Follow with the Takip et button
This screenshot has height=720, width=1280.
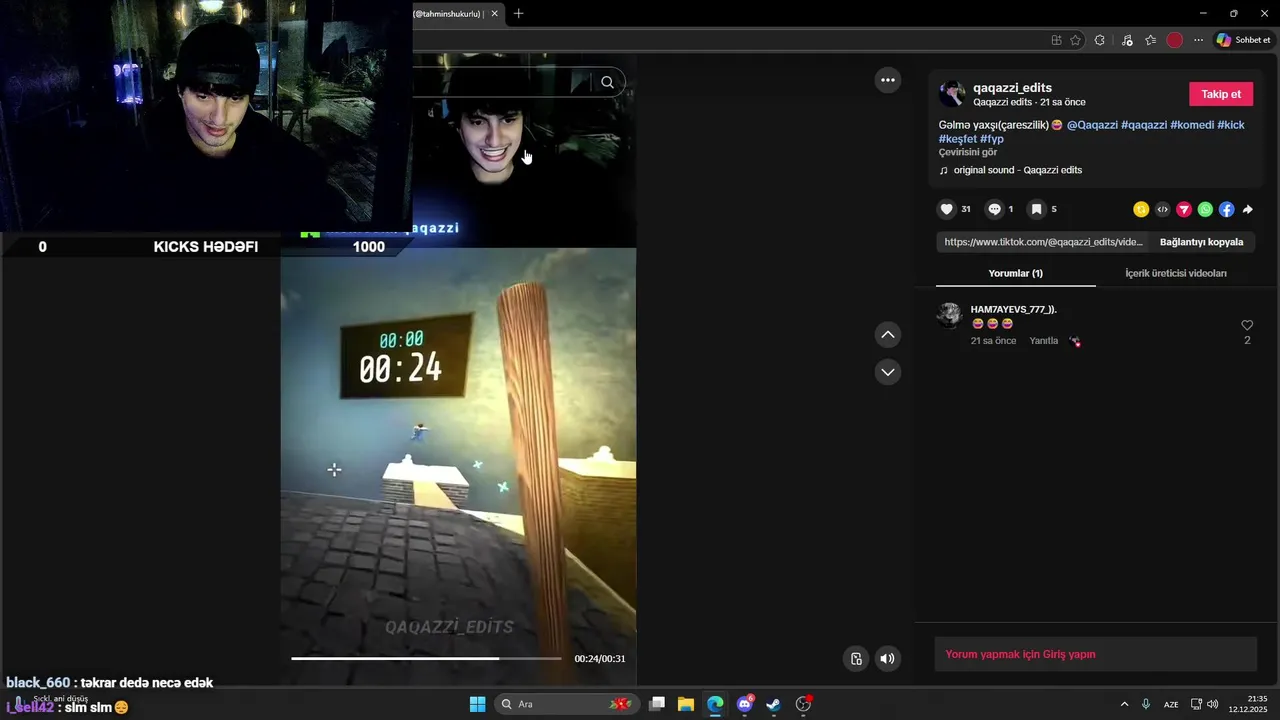(1221, 94)
